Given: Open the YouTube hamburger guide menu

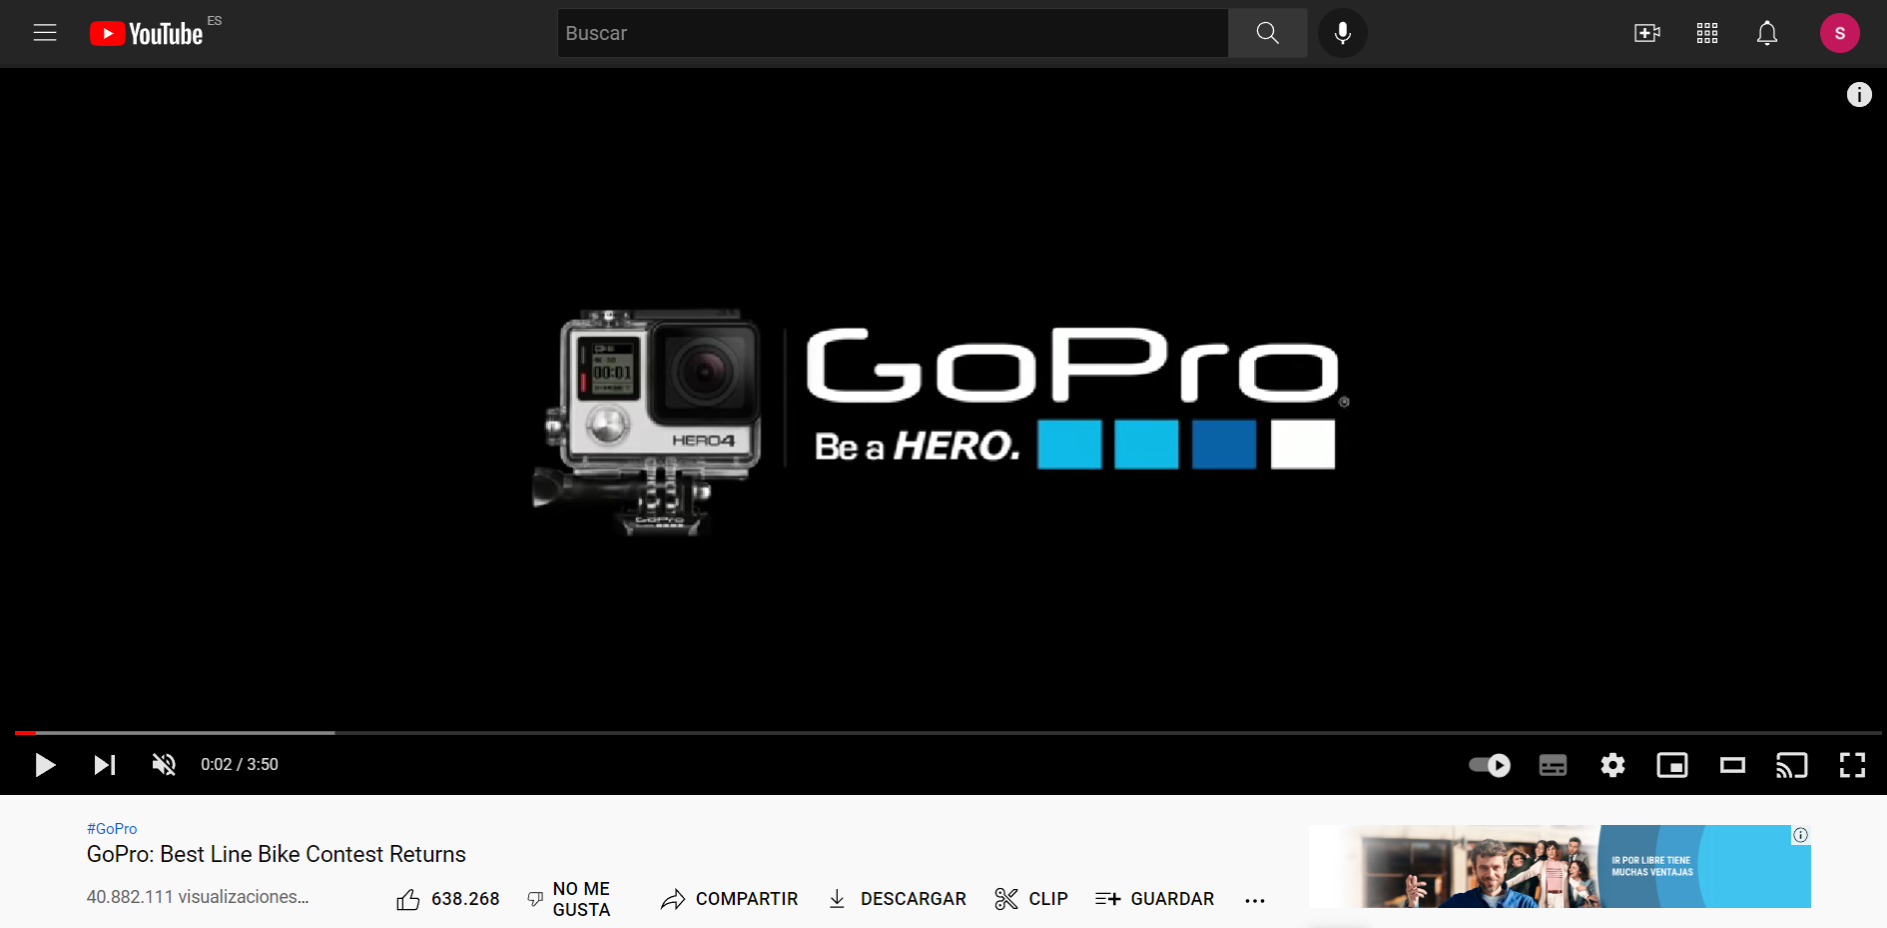Looking at the screenshot, I should 45,33.
